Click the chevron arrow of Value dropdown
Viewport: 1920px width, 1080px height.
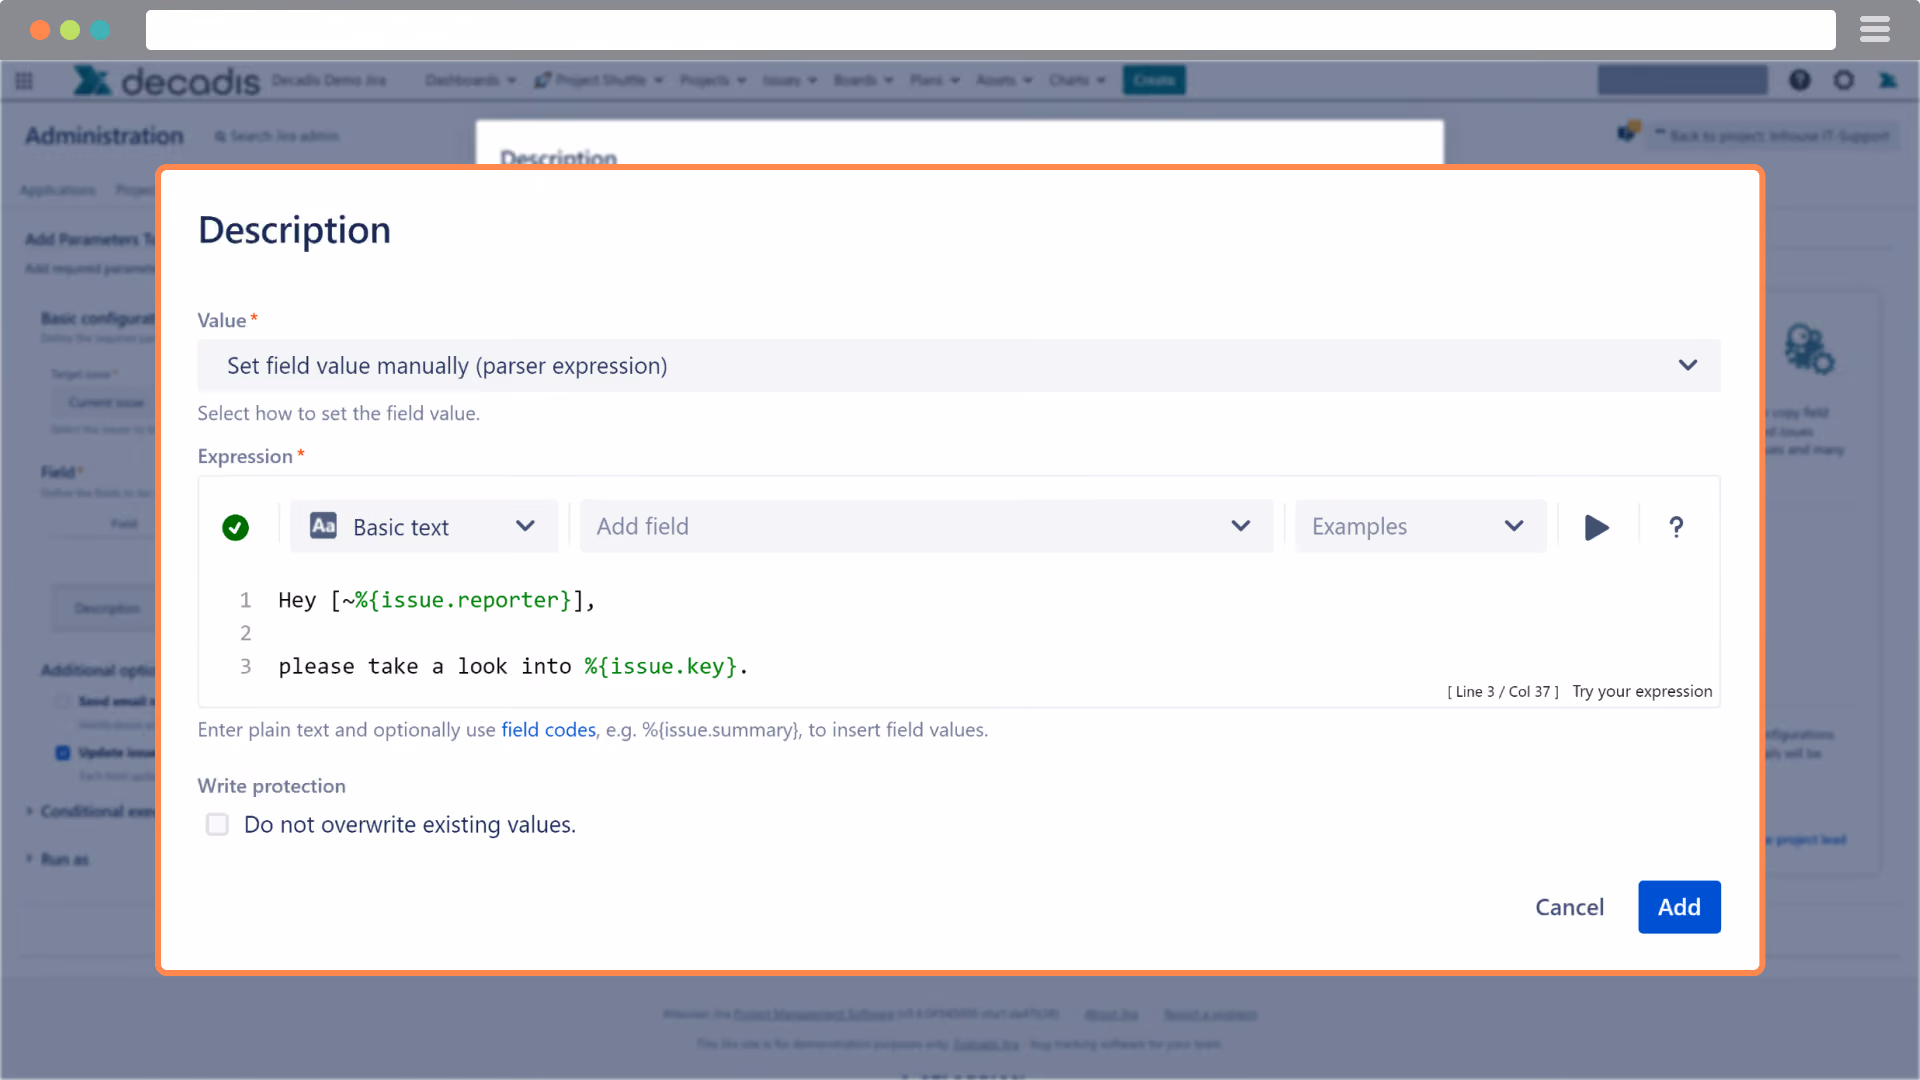1688,365
